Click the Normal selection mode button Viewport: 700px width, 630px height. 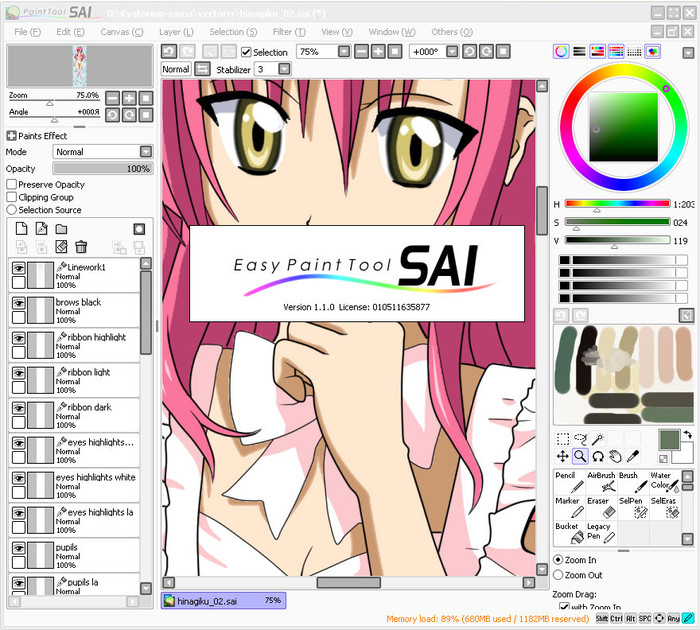coord(175,69)
